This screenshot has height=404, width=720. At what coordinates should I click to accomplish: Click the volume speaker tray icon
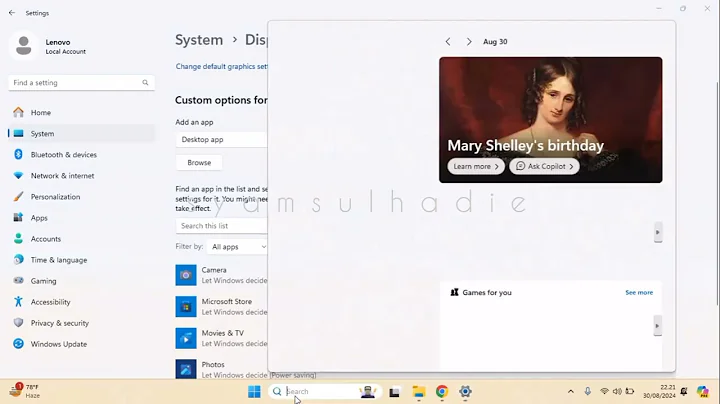617,391
